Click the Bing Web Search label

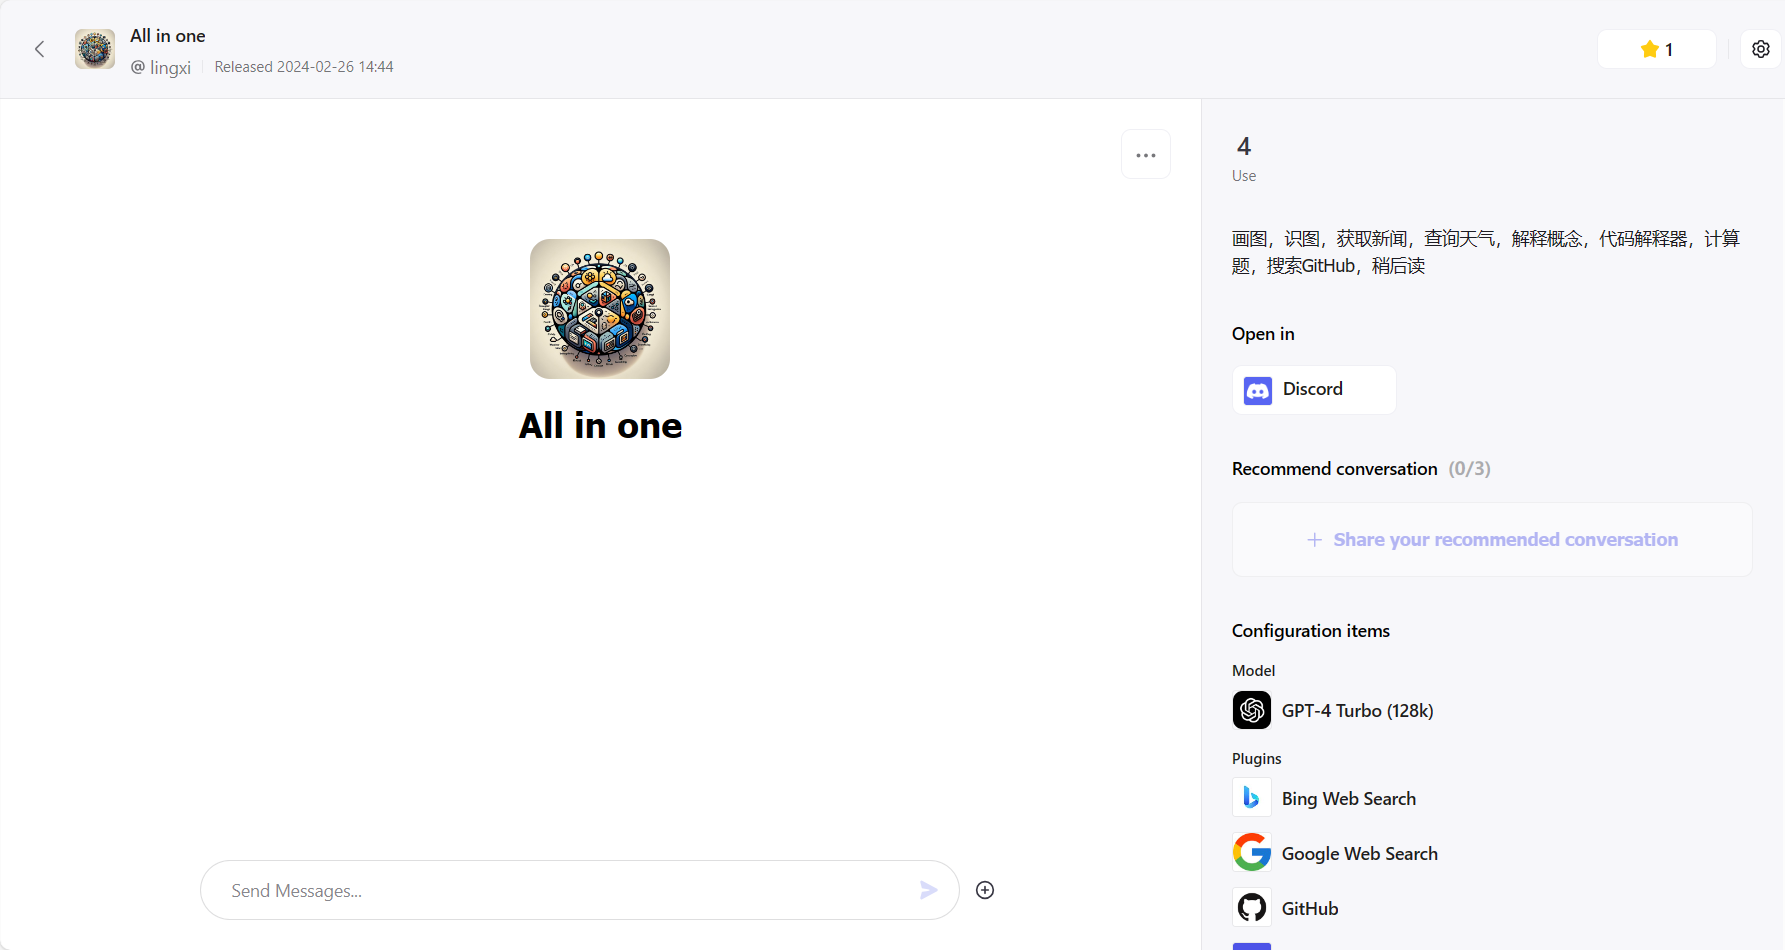(x=1349, y=799)
